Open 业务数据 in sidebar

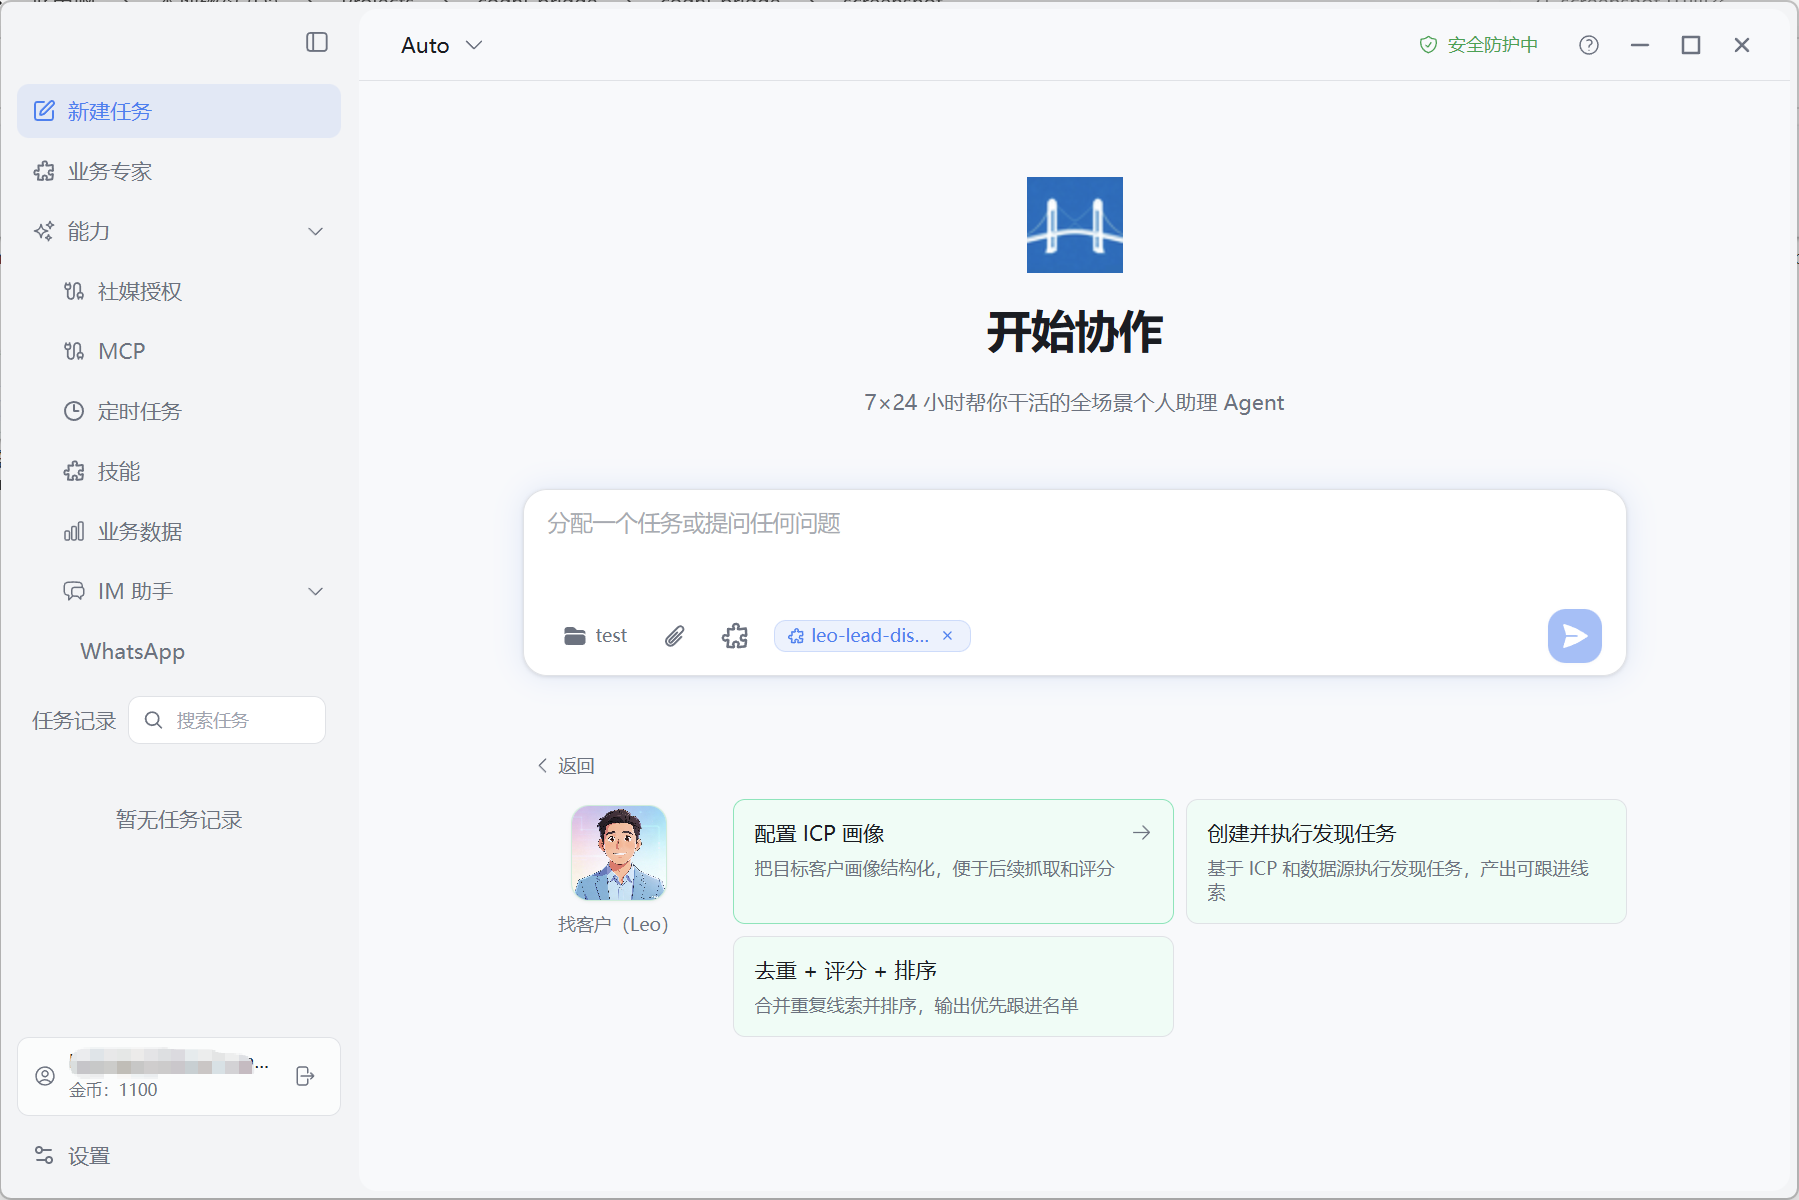click(x=179, y=531)
